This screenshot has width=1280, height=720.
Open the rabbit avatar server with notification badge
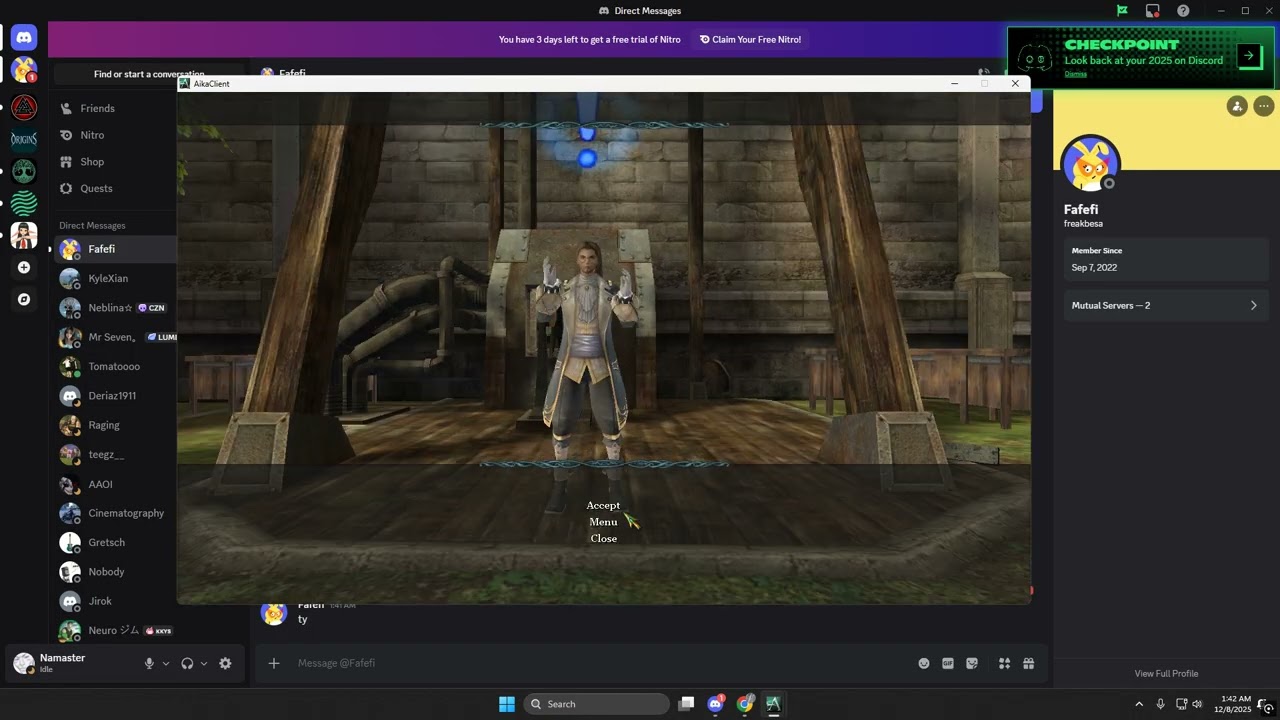(x=24, y=70)
